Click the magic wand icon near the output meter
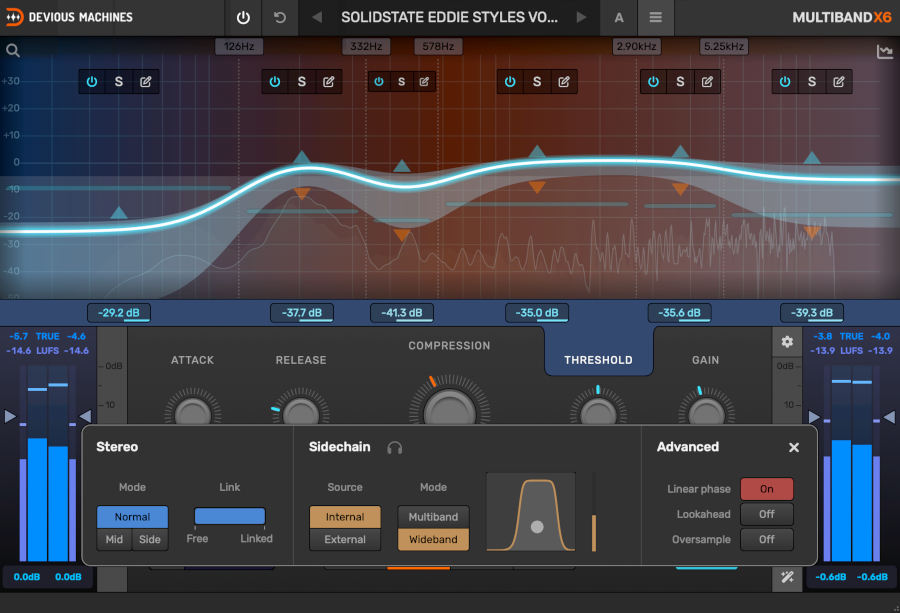Viewport: 900px width, 613px height. 787,577
